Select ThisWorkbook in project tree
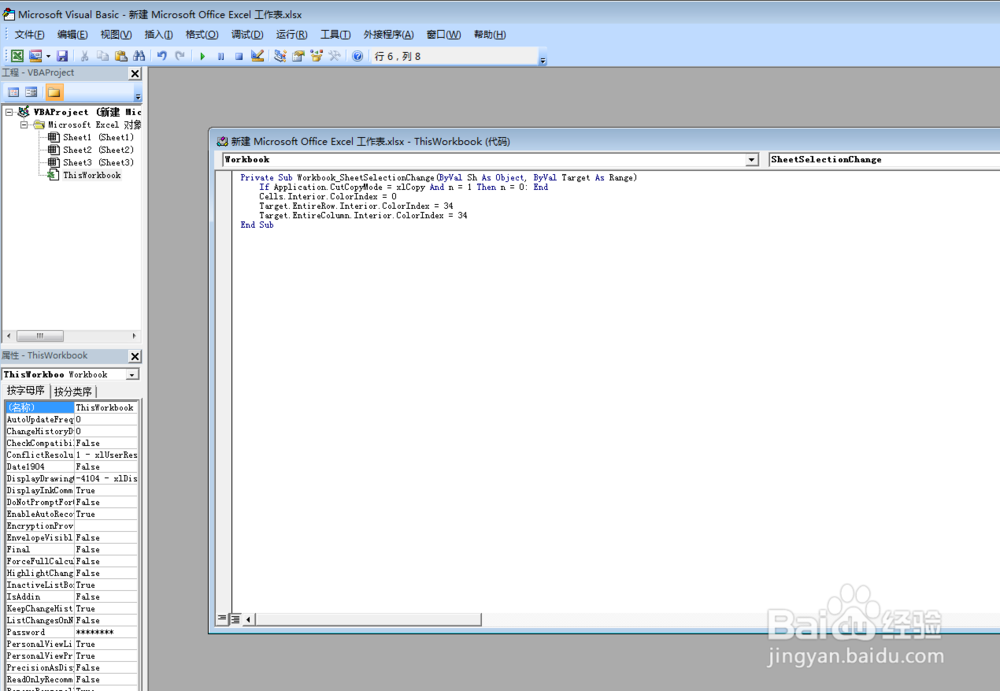 click(91, 175)
